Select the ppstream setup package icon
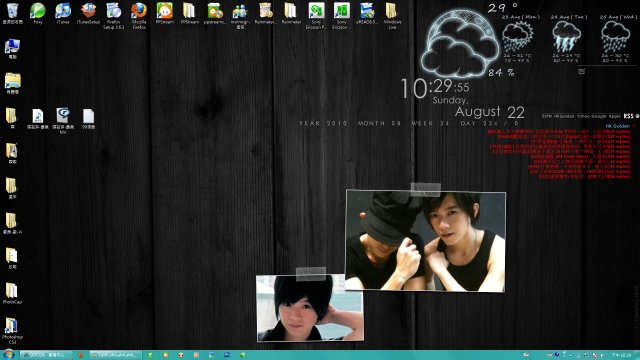 pos(215,13)
